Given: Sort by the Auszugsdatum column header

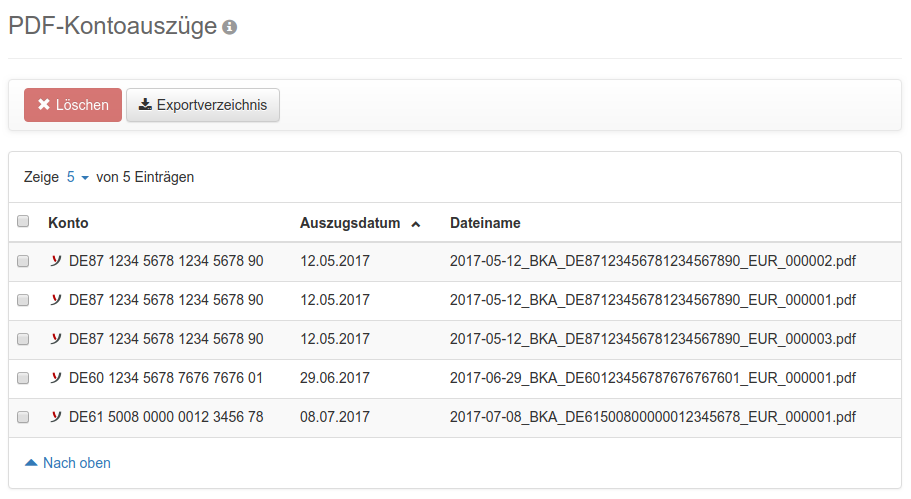Looking at the screenshot, I should (350, 223).
